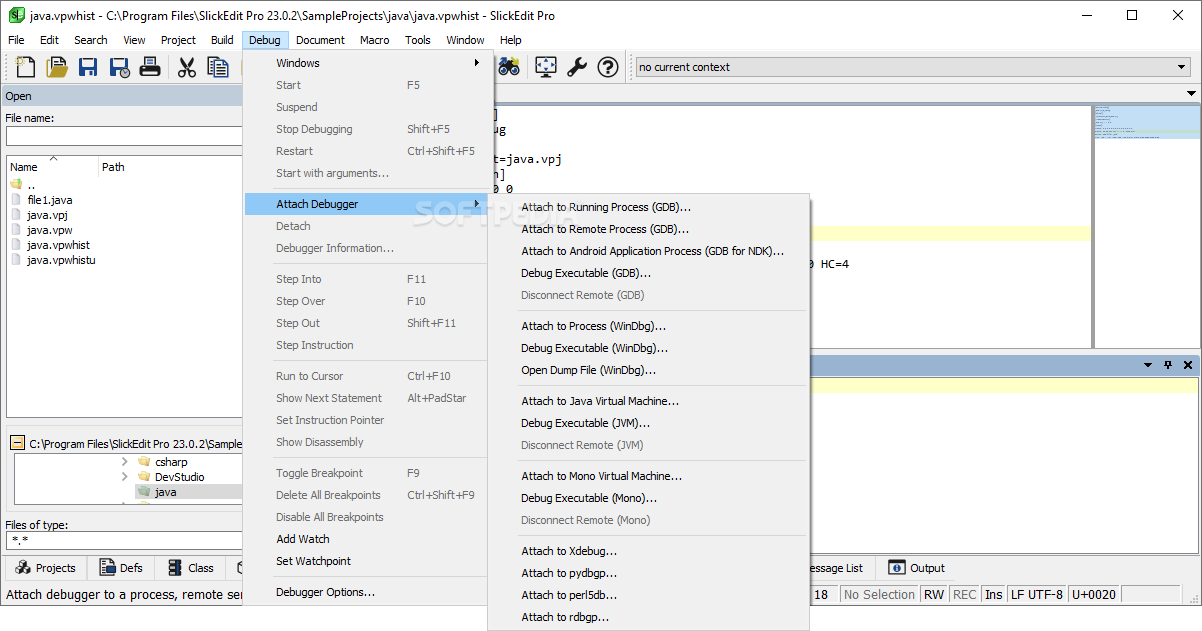The width and height of the screenshot is (1202, 631).
Task: Click the Open File folder toolbar icon
Action: click(57, 67)
